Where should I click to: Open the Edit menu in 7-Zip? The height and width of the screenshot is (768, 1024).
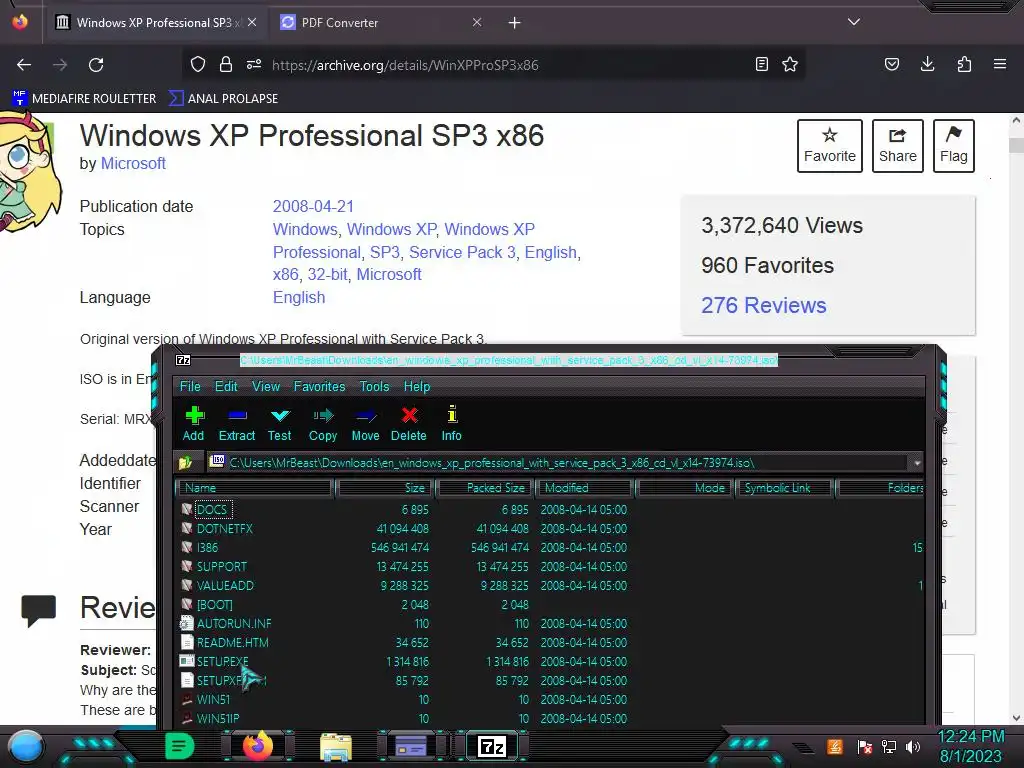[x=226, y=387]
